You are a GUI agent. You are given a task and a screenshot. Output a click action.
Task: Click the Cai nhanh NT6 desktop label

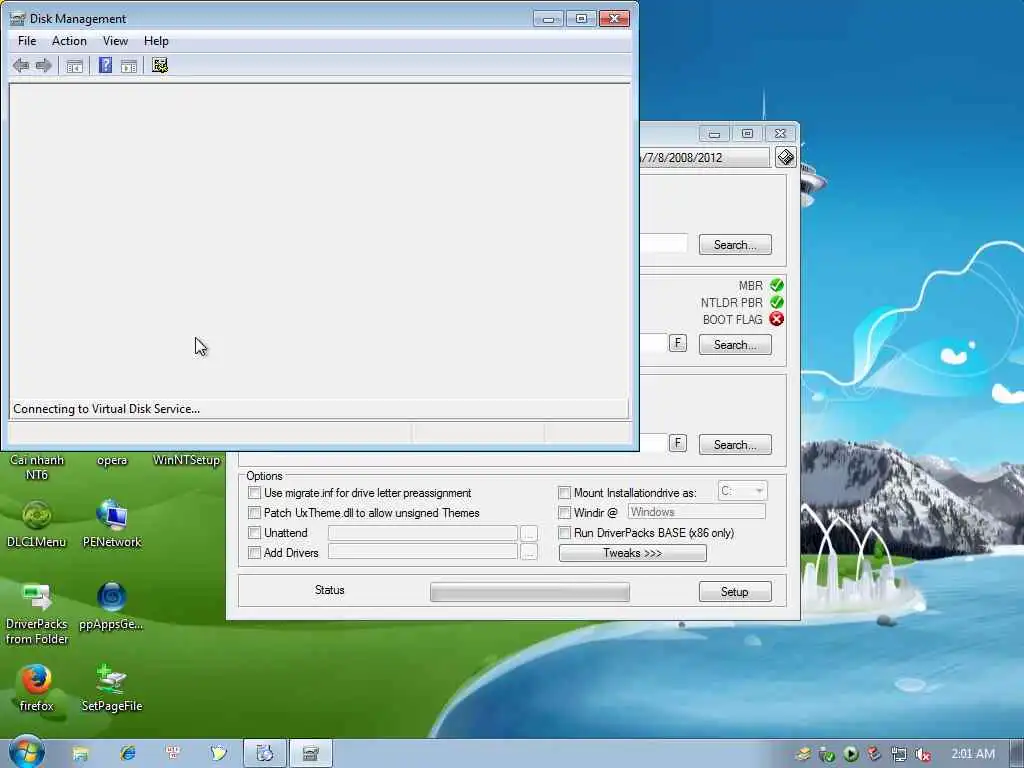(37, 467)
